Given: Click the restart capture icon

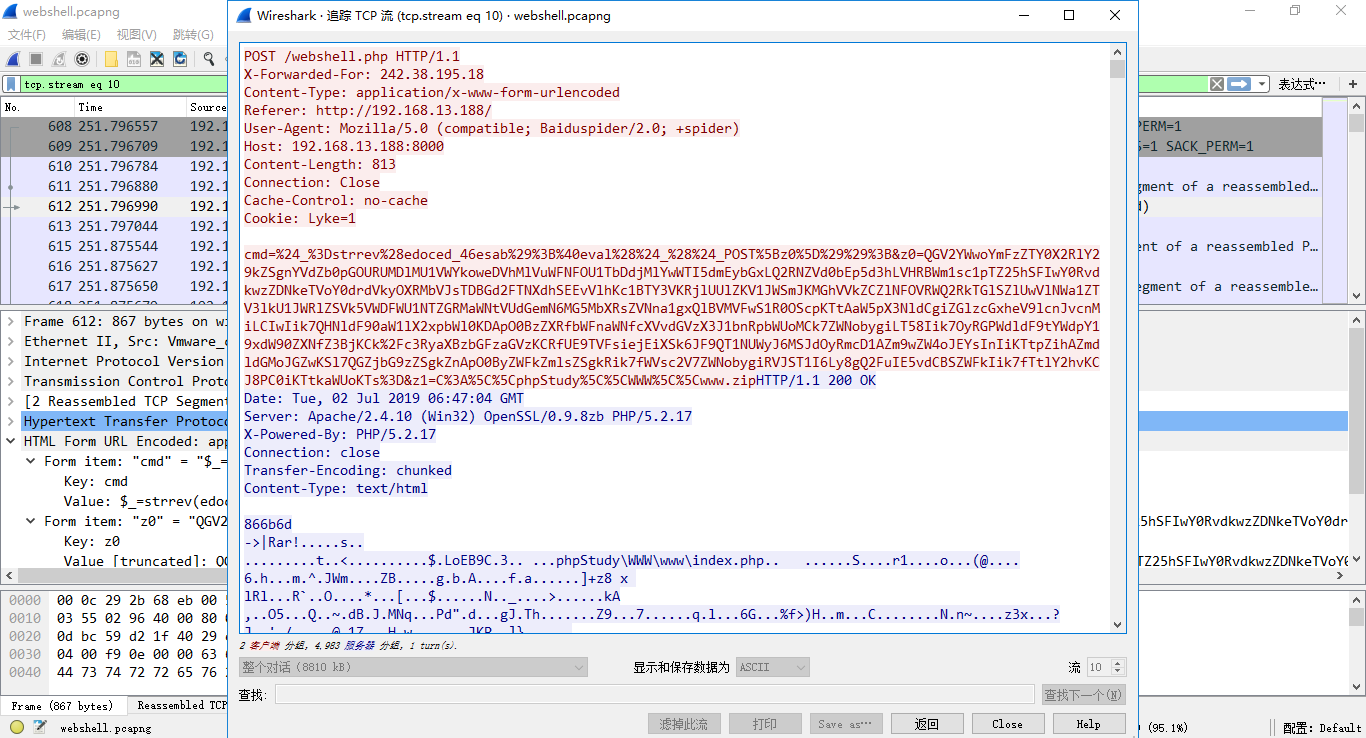Looking at the screenshot, I should pos(59,59).
